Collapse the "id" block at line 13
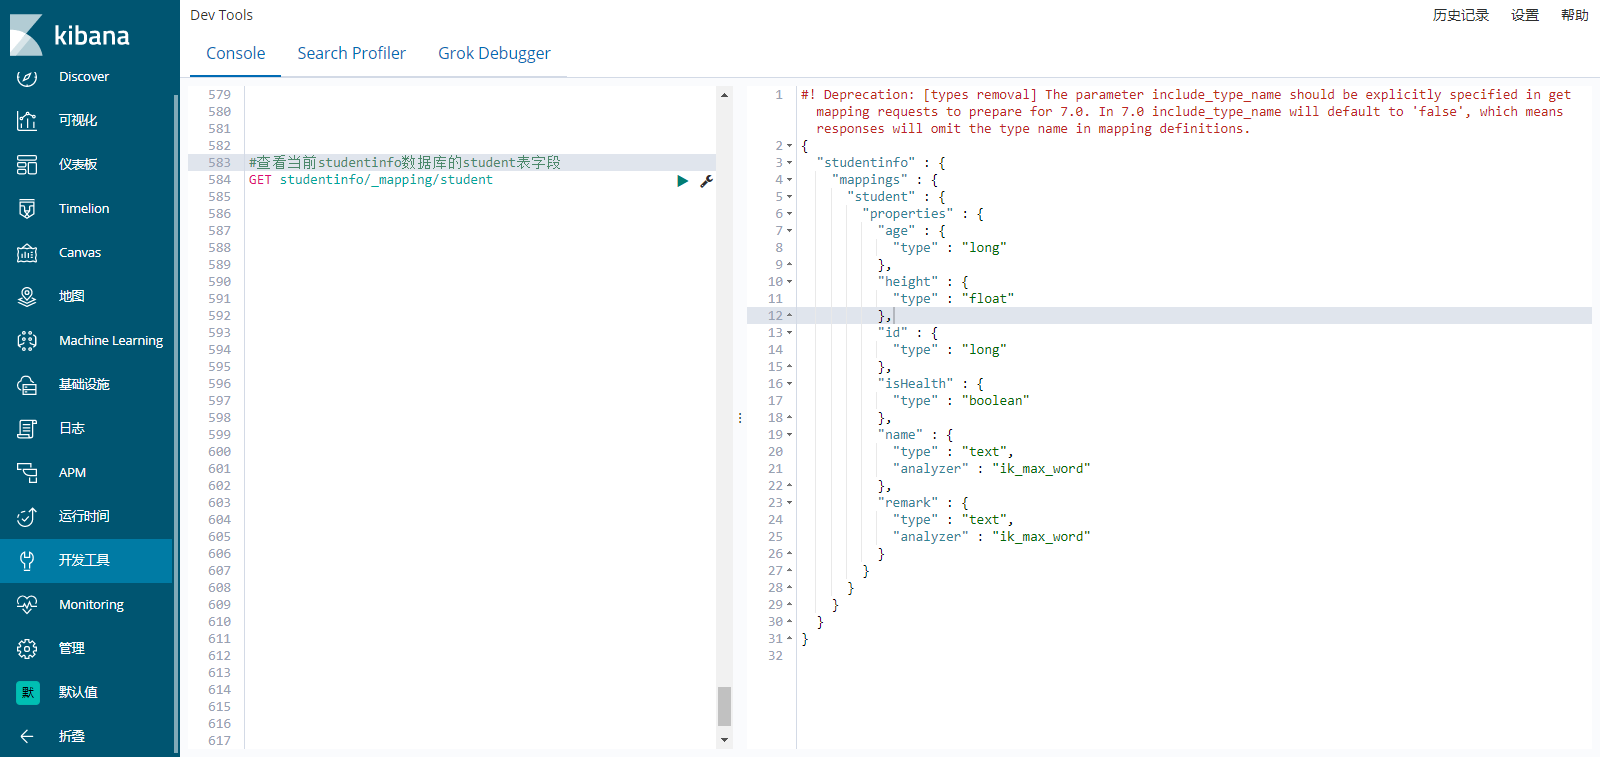Image resolution: width=1600 pixels, height=757 pixels. [x=790, y=333]
